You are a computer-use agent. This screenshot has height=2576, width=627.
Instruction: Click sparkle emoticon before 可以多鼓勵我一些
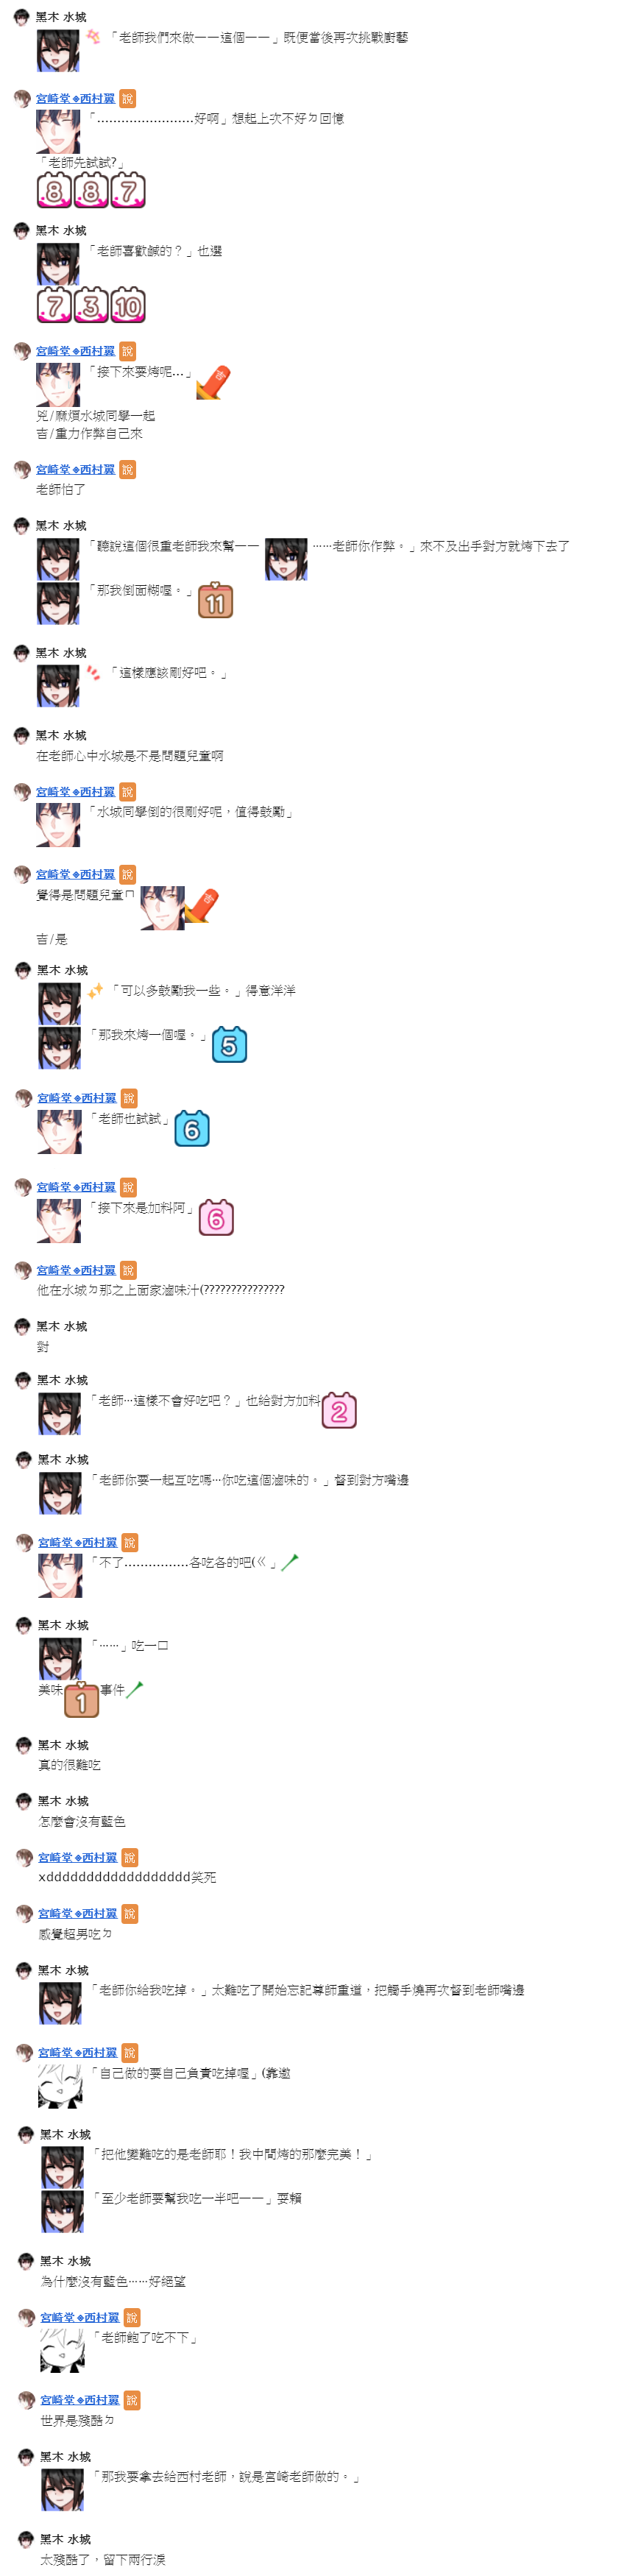coord(95,990)
